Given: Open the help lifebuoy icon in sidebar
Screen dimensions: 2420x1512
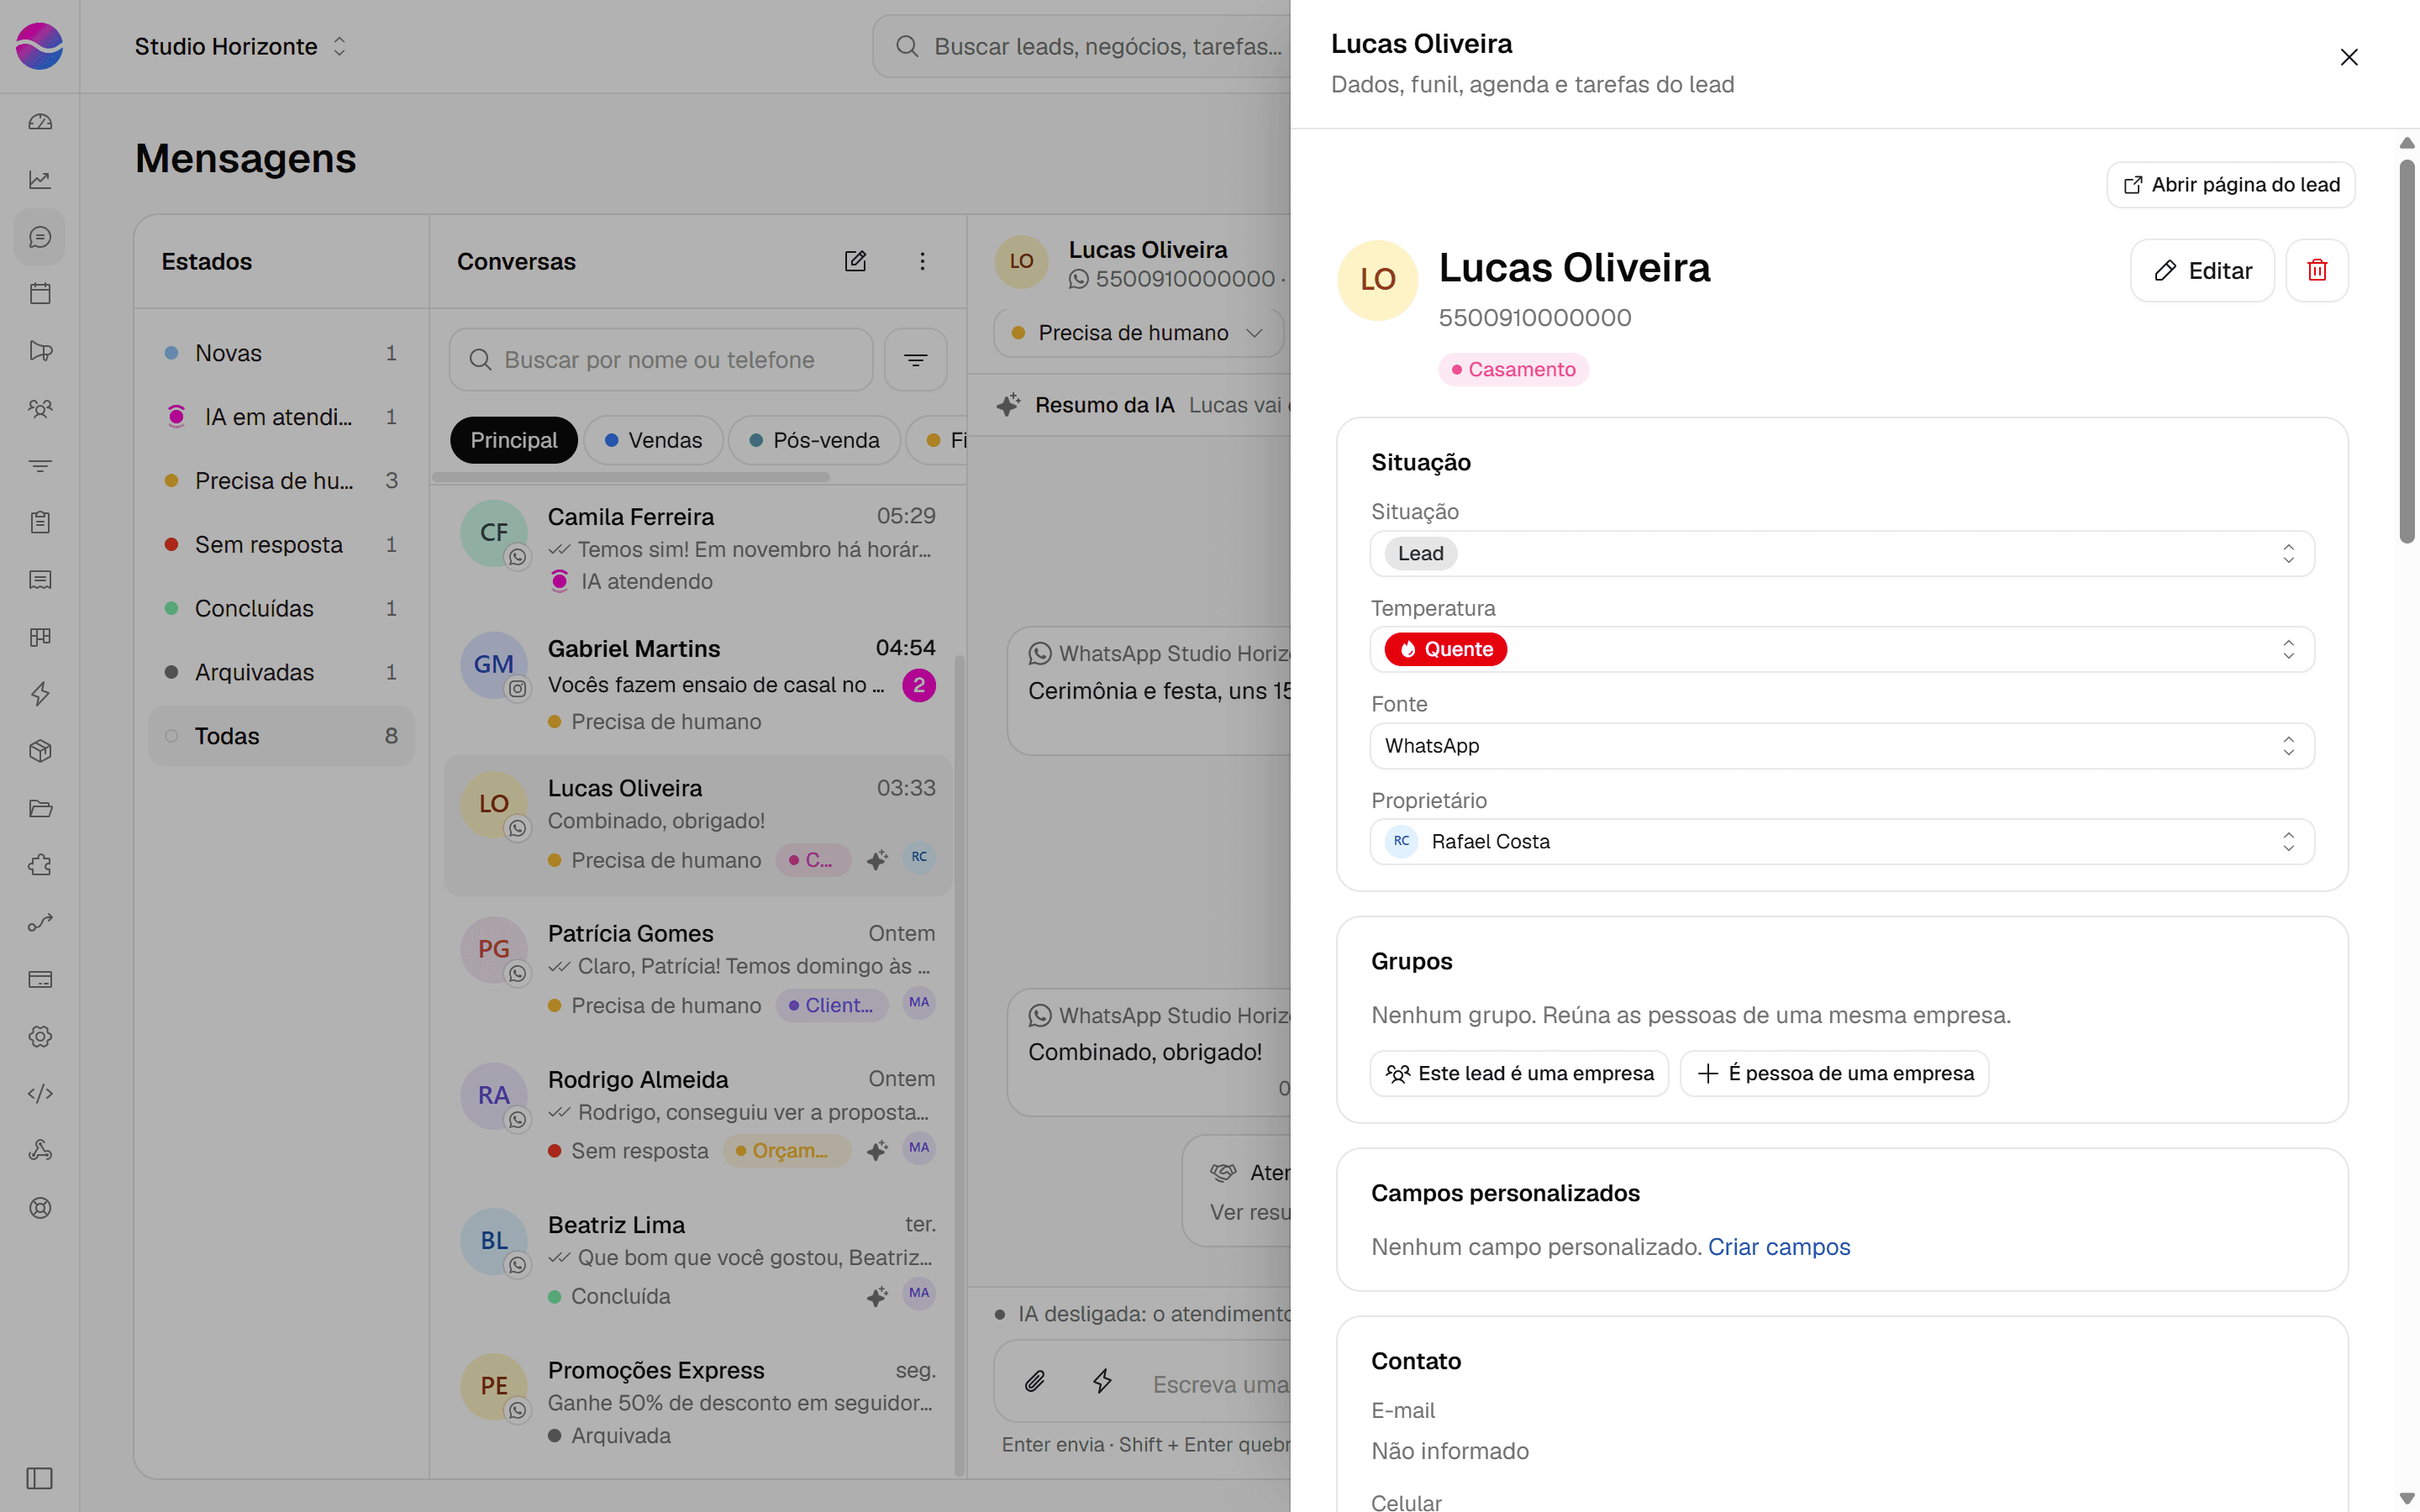Looking at the screenshot, I should tap(40, 1207).
